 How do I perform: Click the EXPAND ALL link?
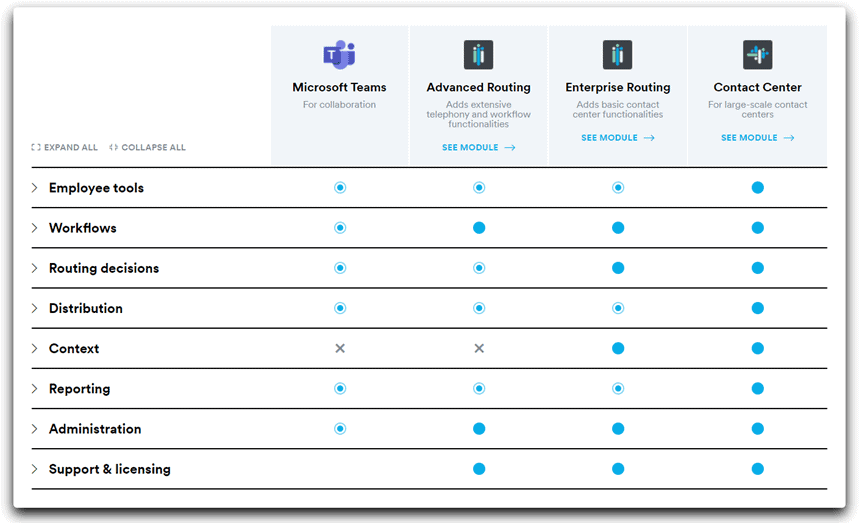click(65, 147)
